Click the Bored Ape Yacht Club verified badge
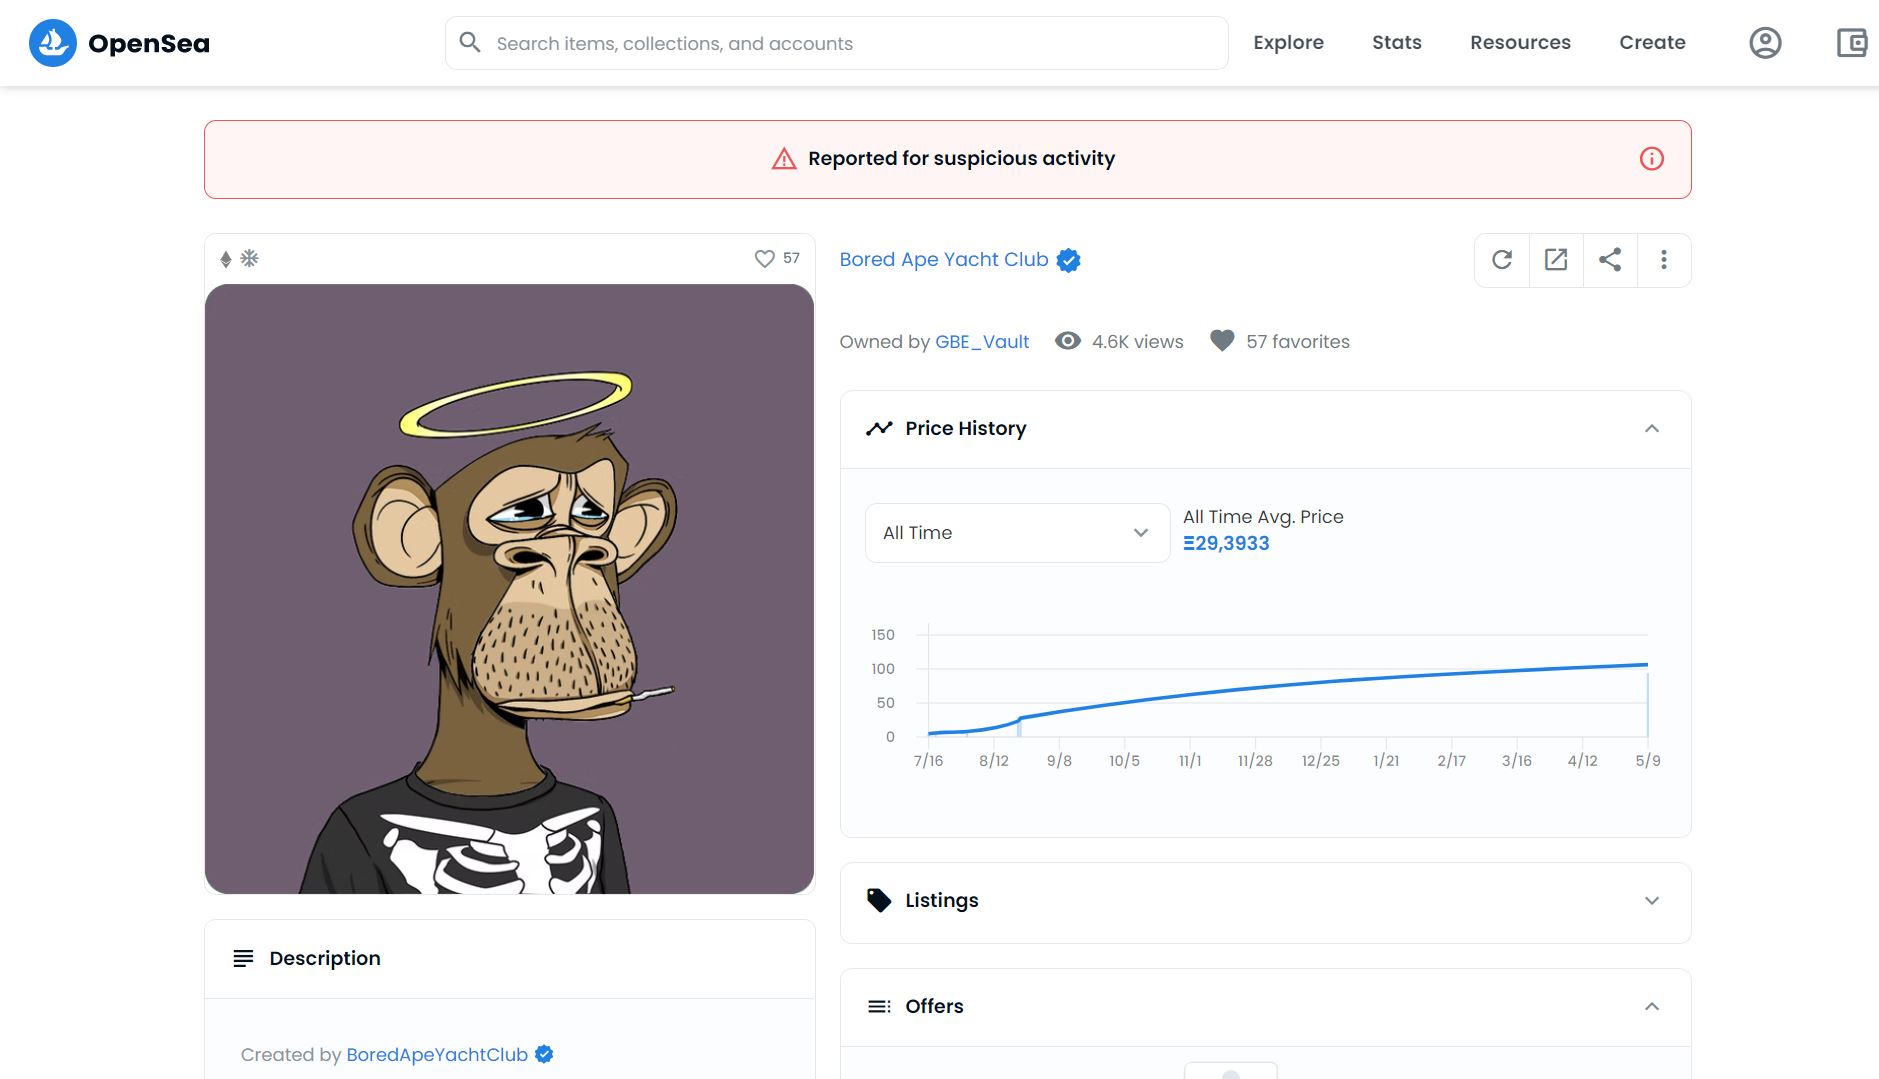 [x=1069, y=260]
